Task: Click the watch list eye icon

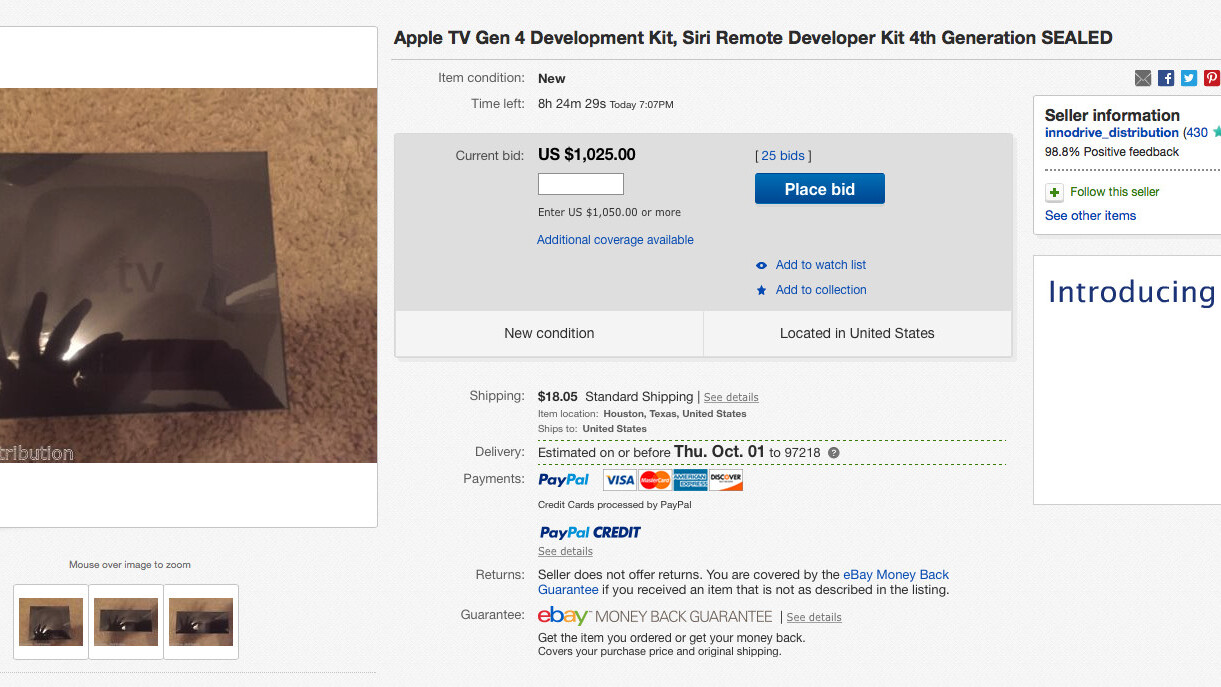Action: pyautogui.click(x=762, y=265)
